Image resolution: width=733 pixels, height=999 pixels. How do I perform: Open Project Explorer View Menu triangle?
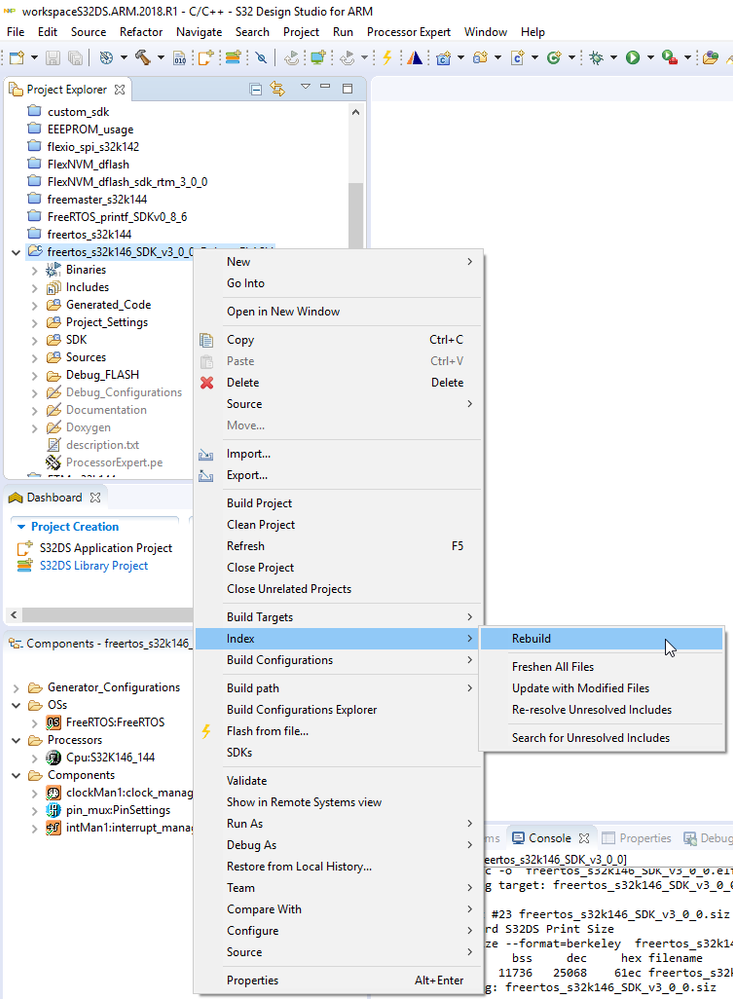coord(305,87)
